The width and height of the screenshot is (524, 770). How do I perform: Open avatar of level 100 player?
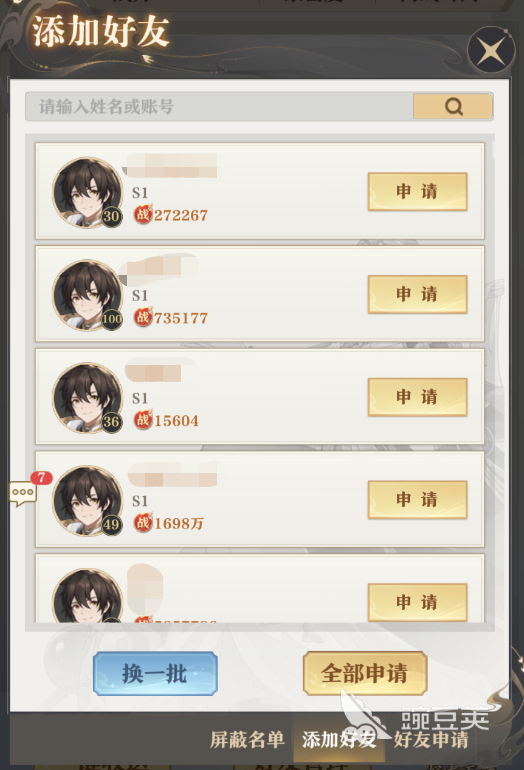pos(87,296)
